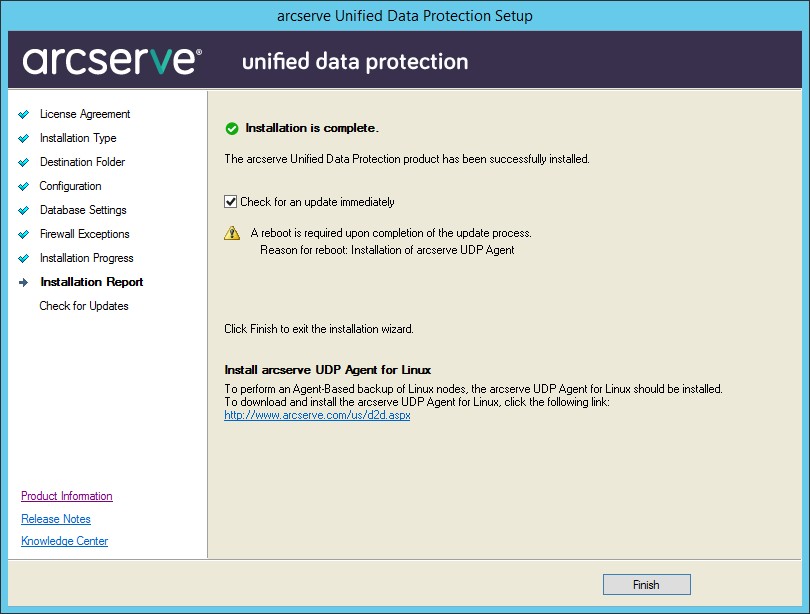The width and height of the screenshot is (810, 614).
Task: Select the Installation Progress step
Action: [87, 258]
